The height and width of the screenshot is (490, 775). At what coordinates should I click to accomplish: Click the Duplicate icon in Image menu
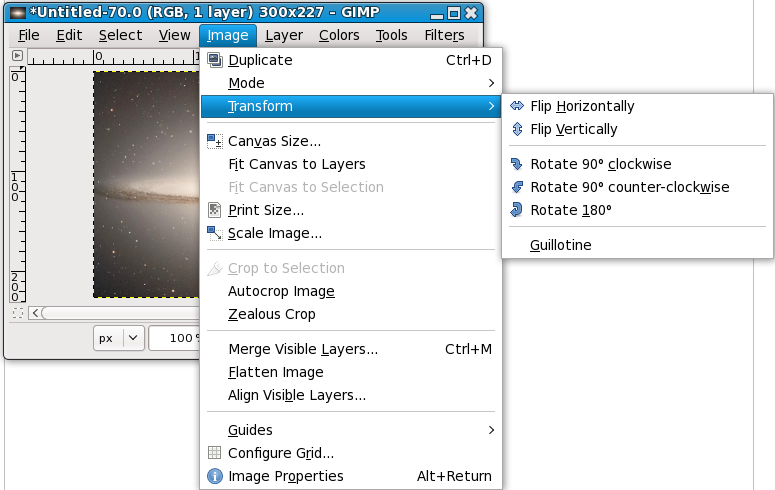click(x=214, y=60)
